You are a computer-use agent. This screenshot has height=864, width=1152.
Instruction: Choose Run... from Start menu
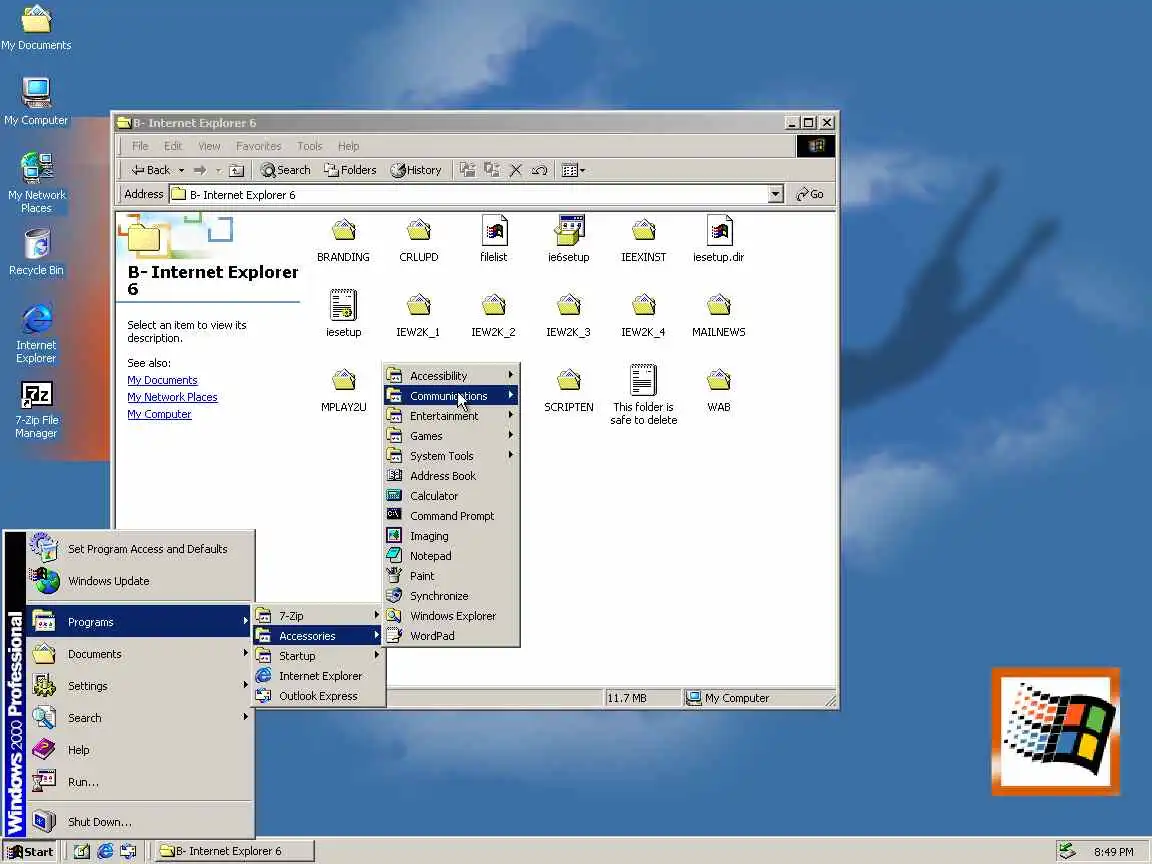(x=140, y=782)
